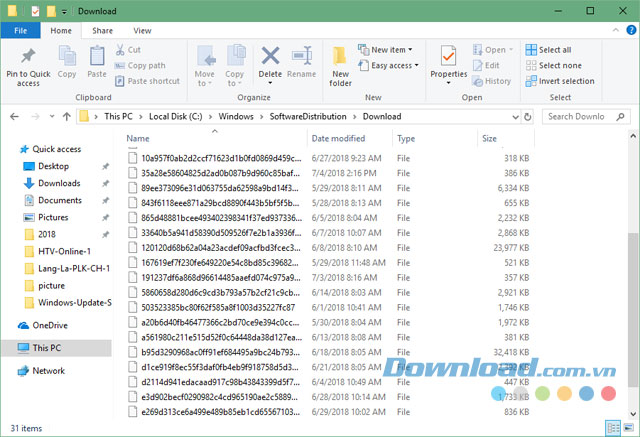This screenshot has height=437, width=640.
Task: Switch to the Share tab
Action: [102, 31]
